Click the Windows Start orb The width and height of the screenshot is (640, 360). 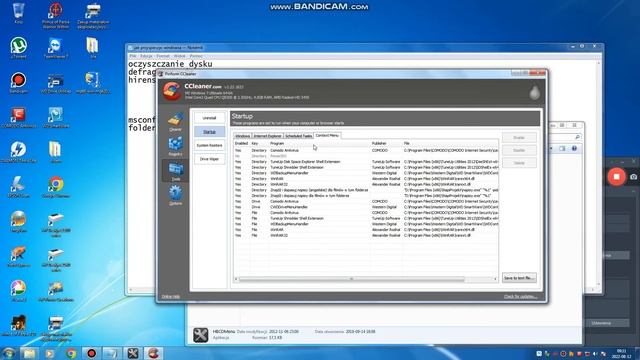[8, 353]
